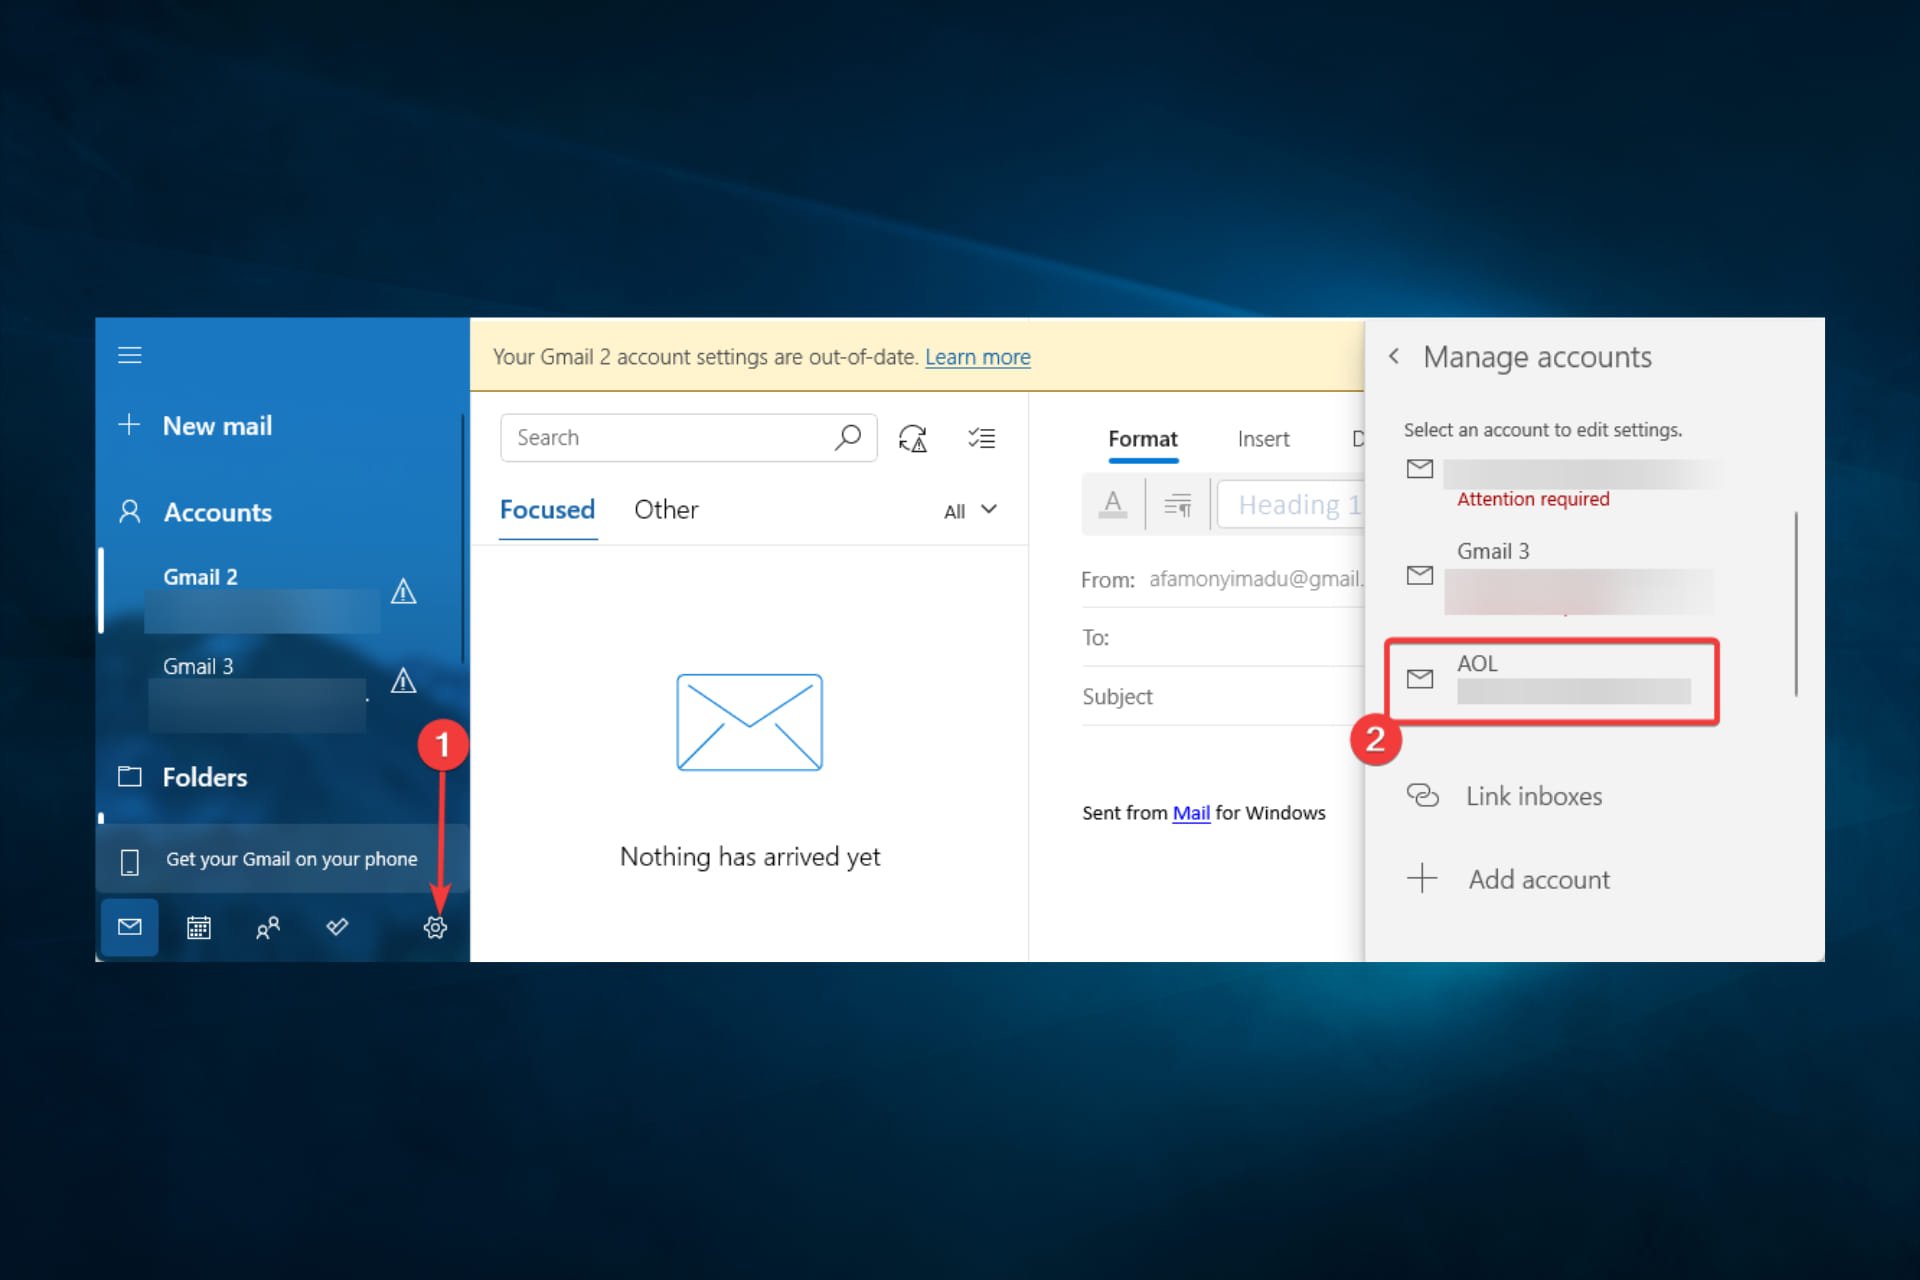Switch to the Other tab

pos(666,510)
